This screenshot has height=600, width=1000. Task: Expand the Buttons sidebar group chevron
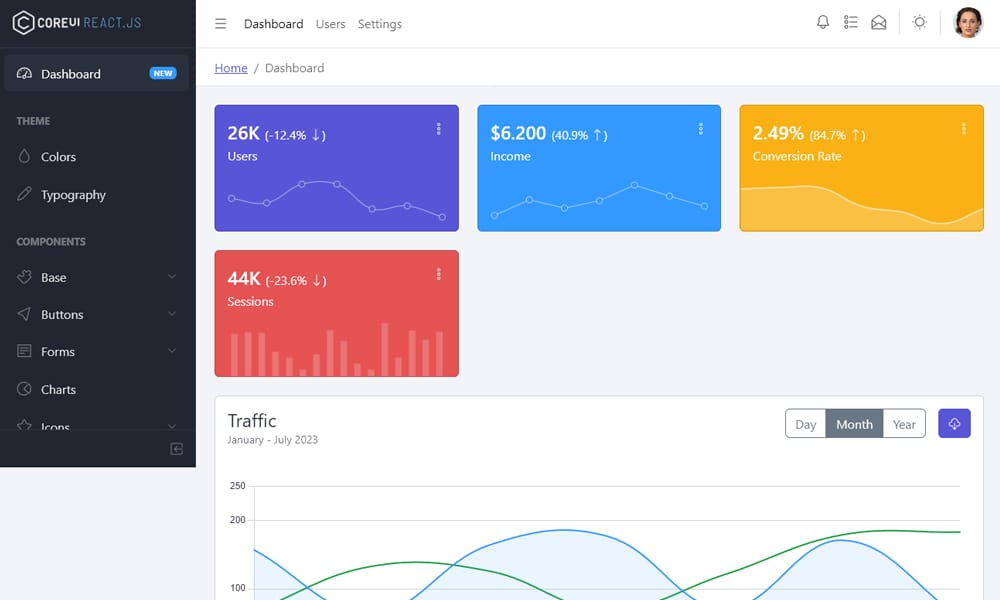pos(172,314)
